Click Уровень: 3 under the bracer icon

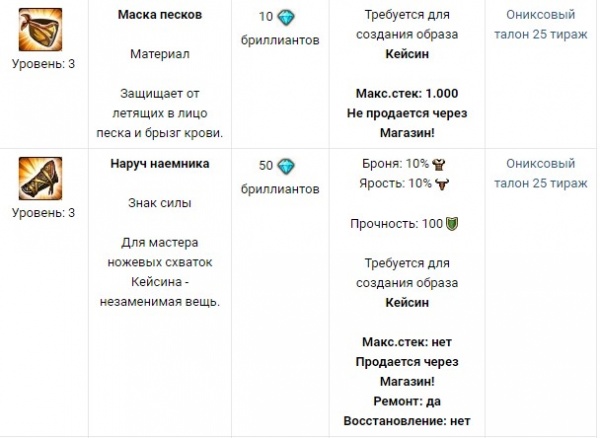42,212
